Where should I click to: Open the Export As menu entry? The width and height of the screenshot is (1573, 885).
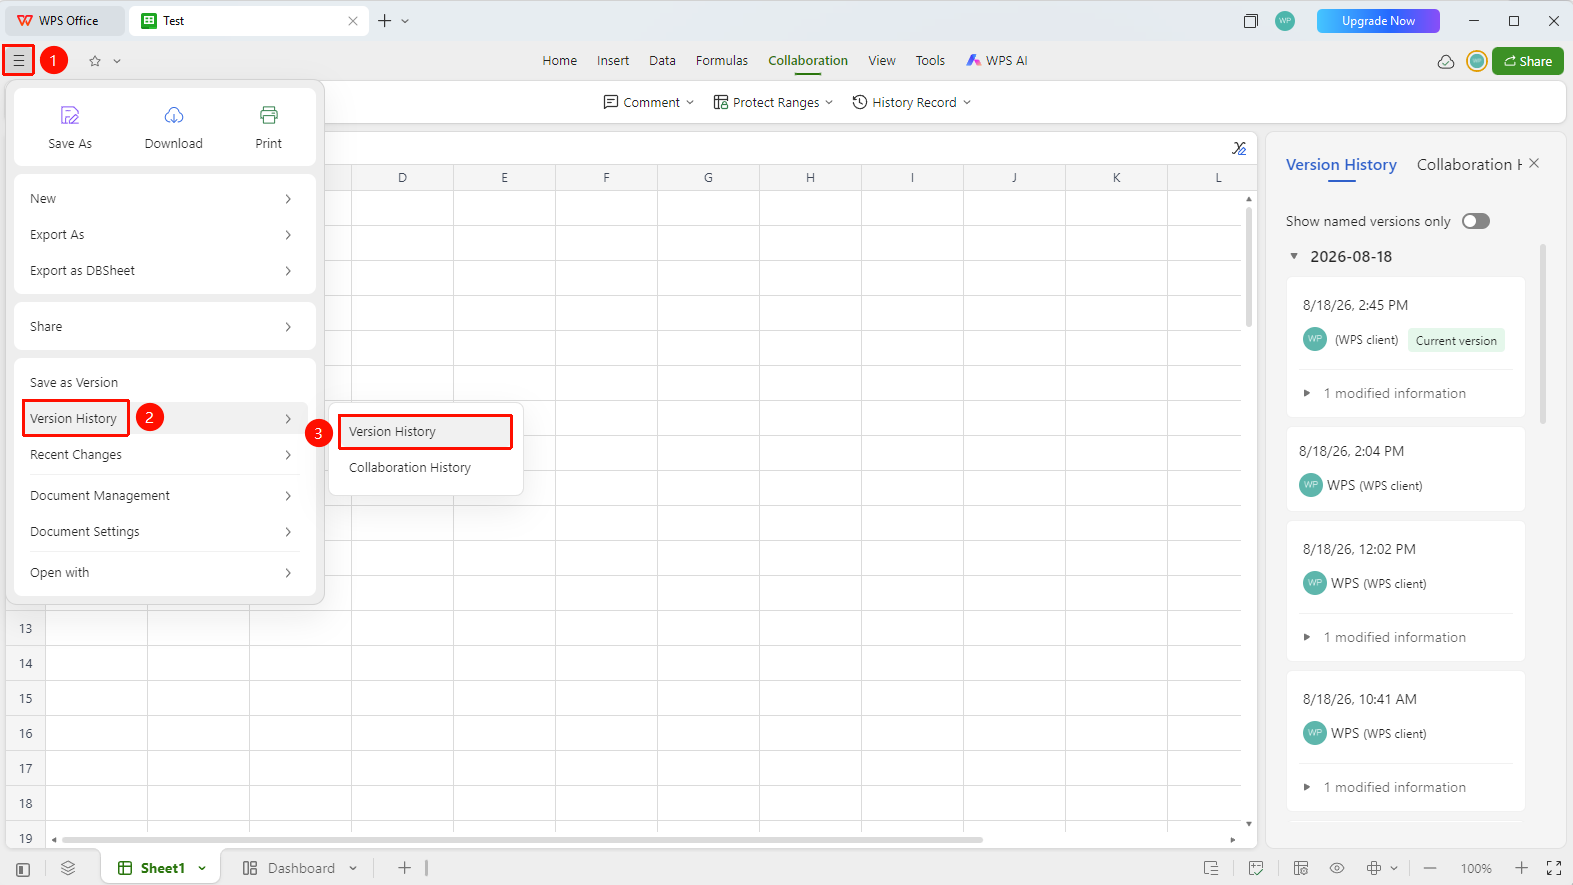(x=161, y=235)
